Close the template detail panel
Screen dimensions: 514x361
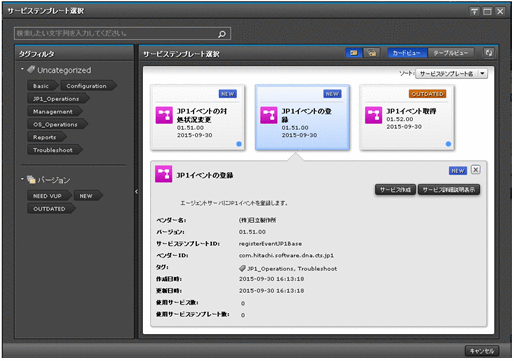pyautogui.click(x=476, y=170)
